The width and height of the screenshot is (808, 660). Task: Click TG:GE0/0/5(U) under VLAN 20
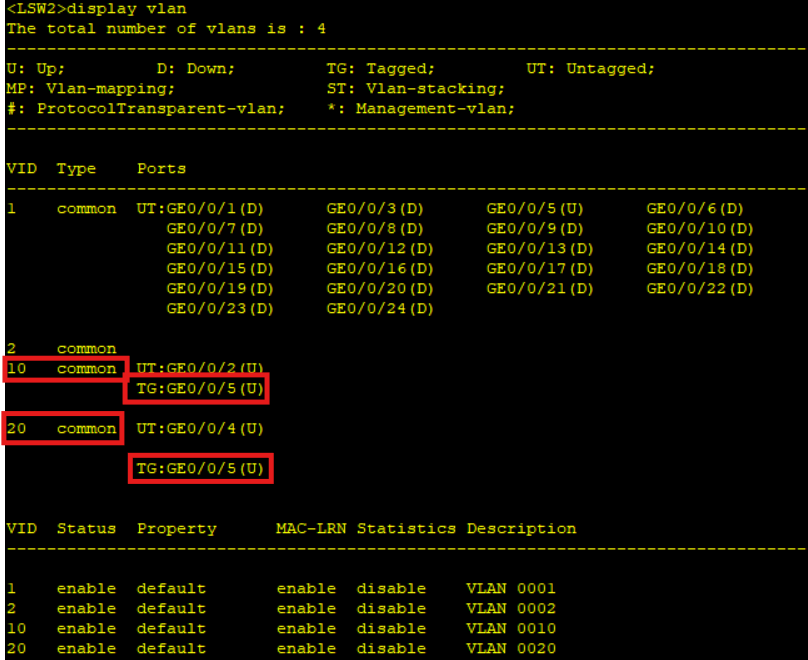[x=200, y=469]
